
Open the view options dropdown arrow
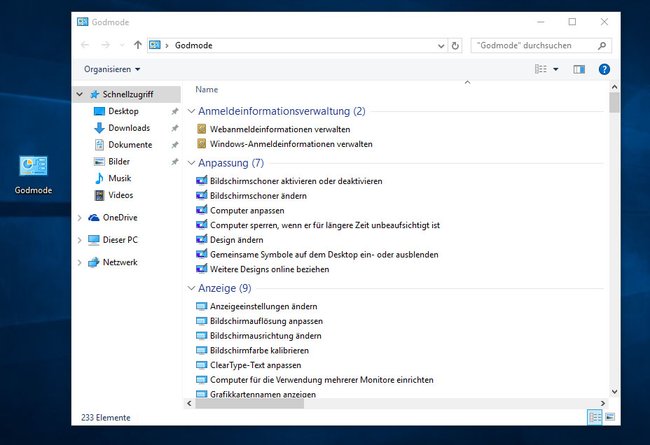pyautogui.click(x=555, y=69)
